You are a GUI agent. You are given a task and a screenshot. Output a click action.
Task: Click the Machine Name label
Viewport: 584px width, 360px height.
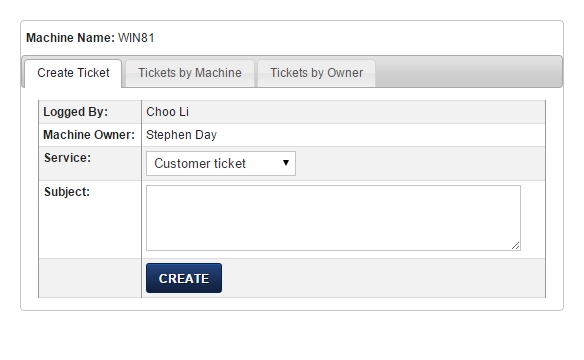[70, 38]
